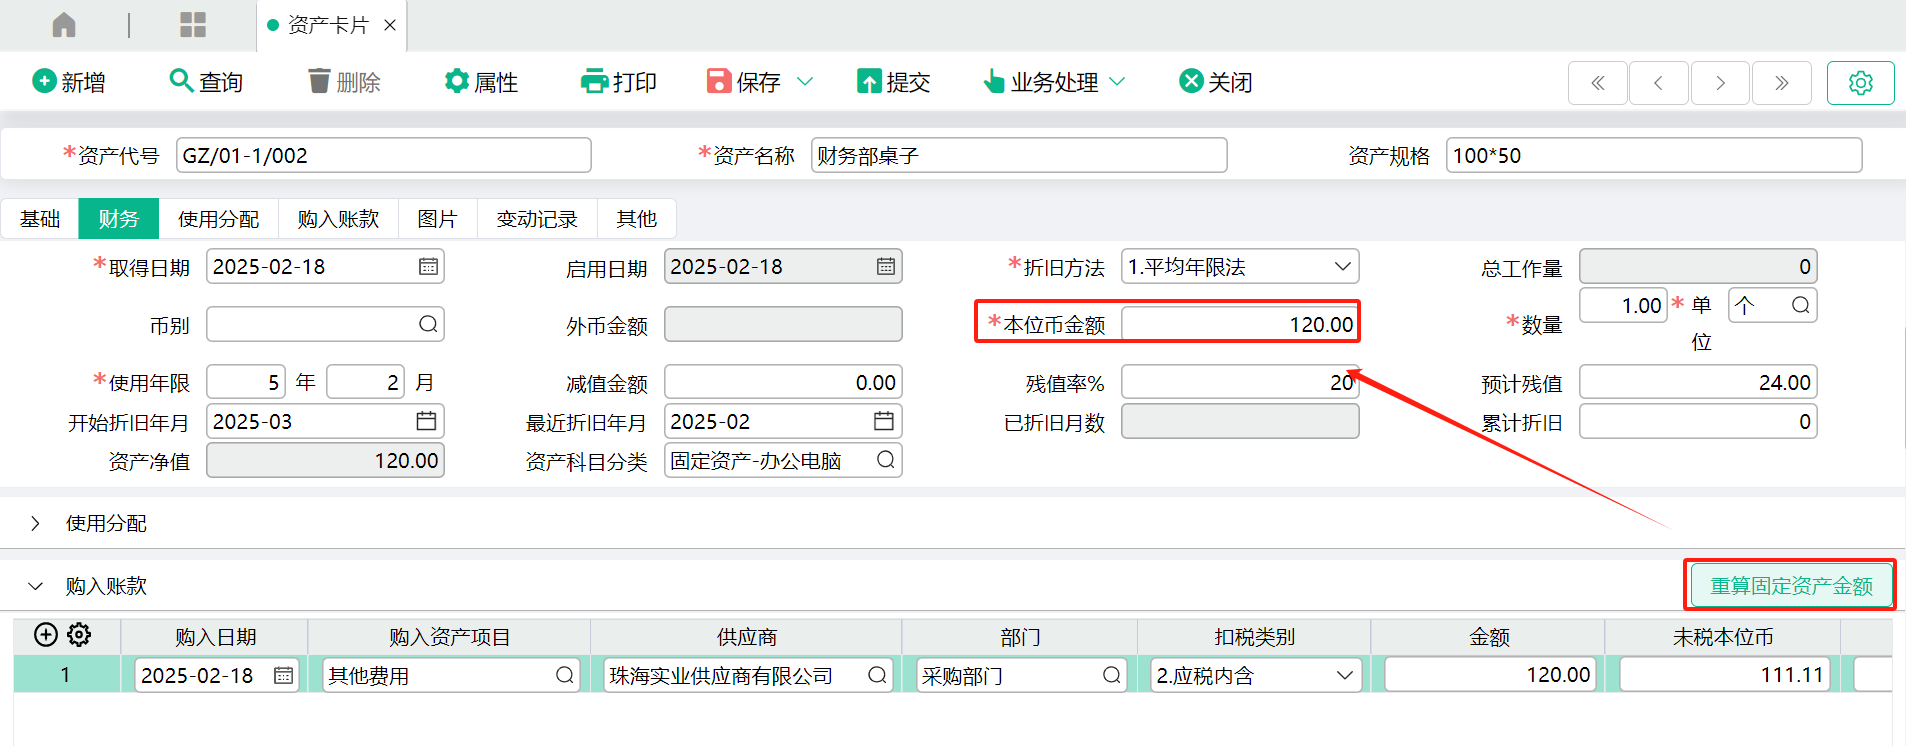Open calendar for 开始折旧年月
This screenshot has width=1906, height=746.
(426, 421)
